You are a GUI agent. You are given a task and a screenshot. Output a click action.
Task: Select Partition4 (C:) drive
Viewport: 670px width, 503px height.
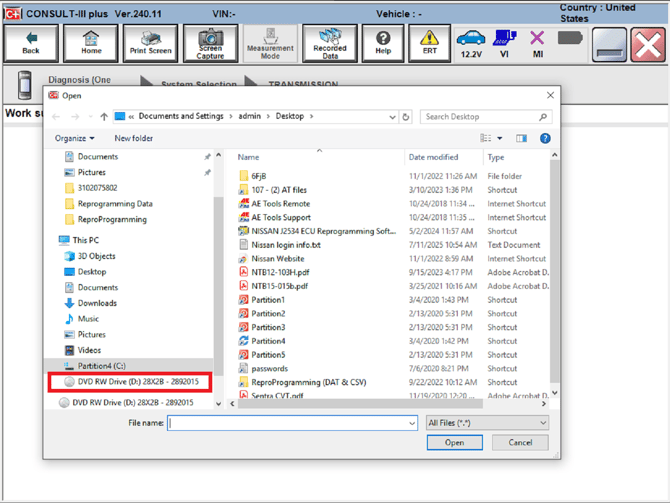coord(96,366)
